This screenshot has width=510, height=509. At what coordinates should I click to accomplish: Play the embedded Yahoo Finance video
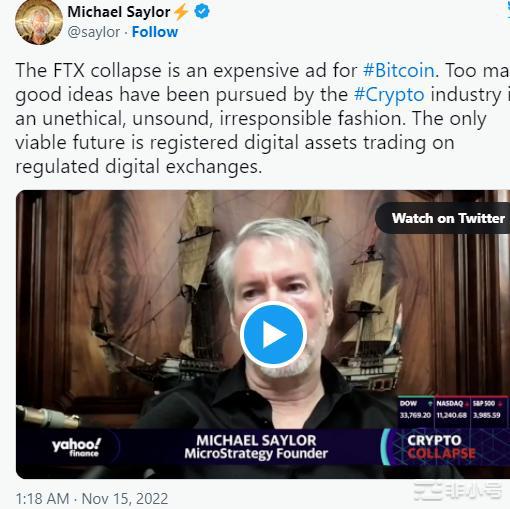point(273,334)
